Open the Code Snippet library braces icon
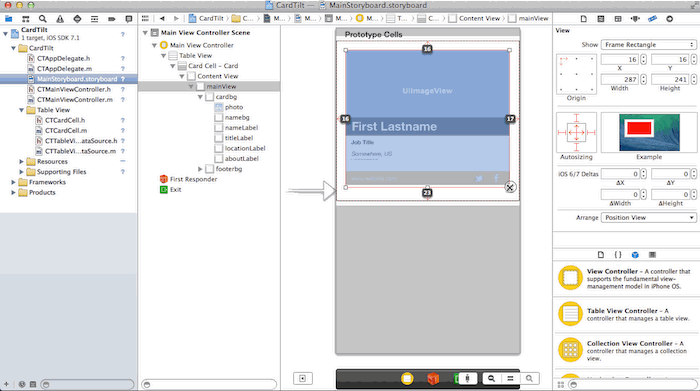Viewport: 700px width, 391px height. [x=618, y=254]
